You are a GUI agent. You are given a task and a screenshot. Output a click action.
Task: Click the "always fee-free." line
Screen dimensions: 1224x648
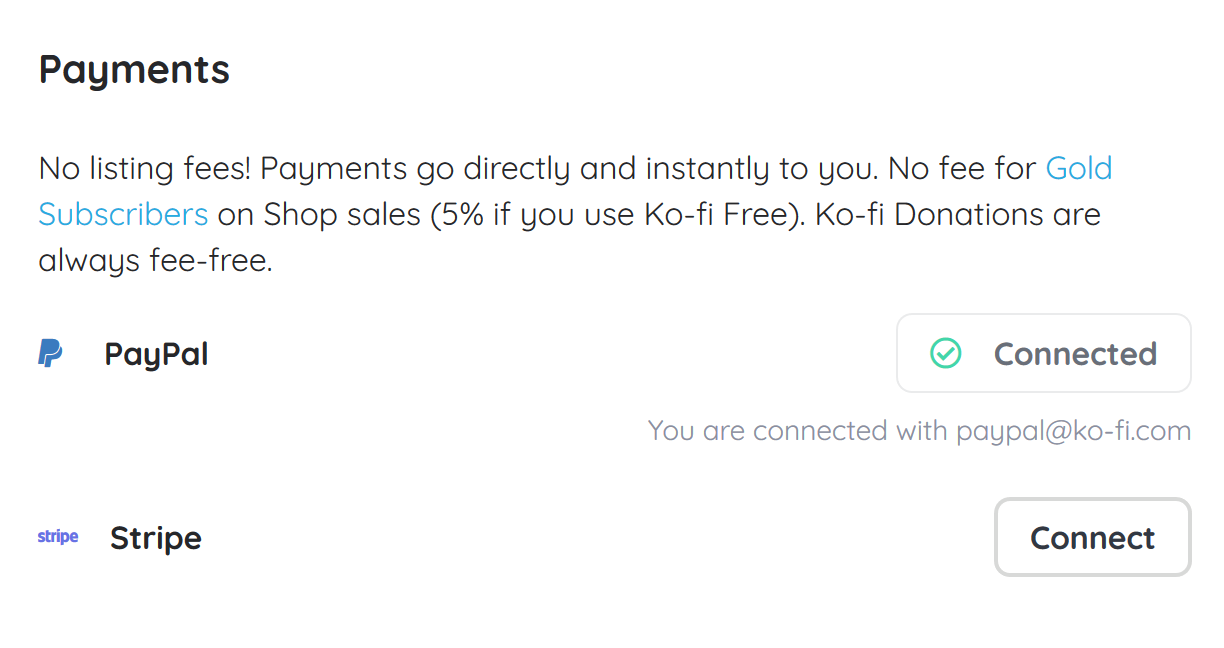[x=155, y=261]
